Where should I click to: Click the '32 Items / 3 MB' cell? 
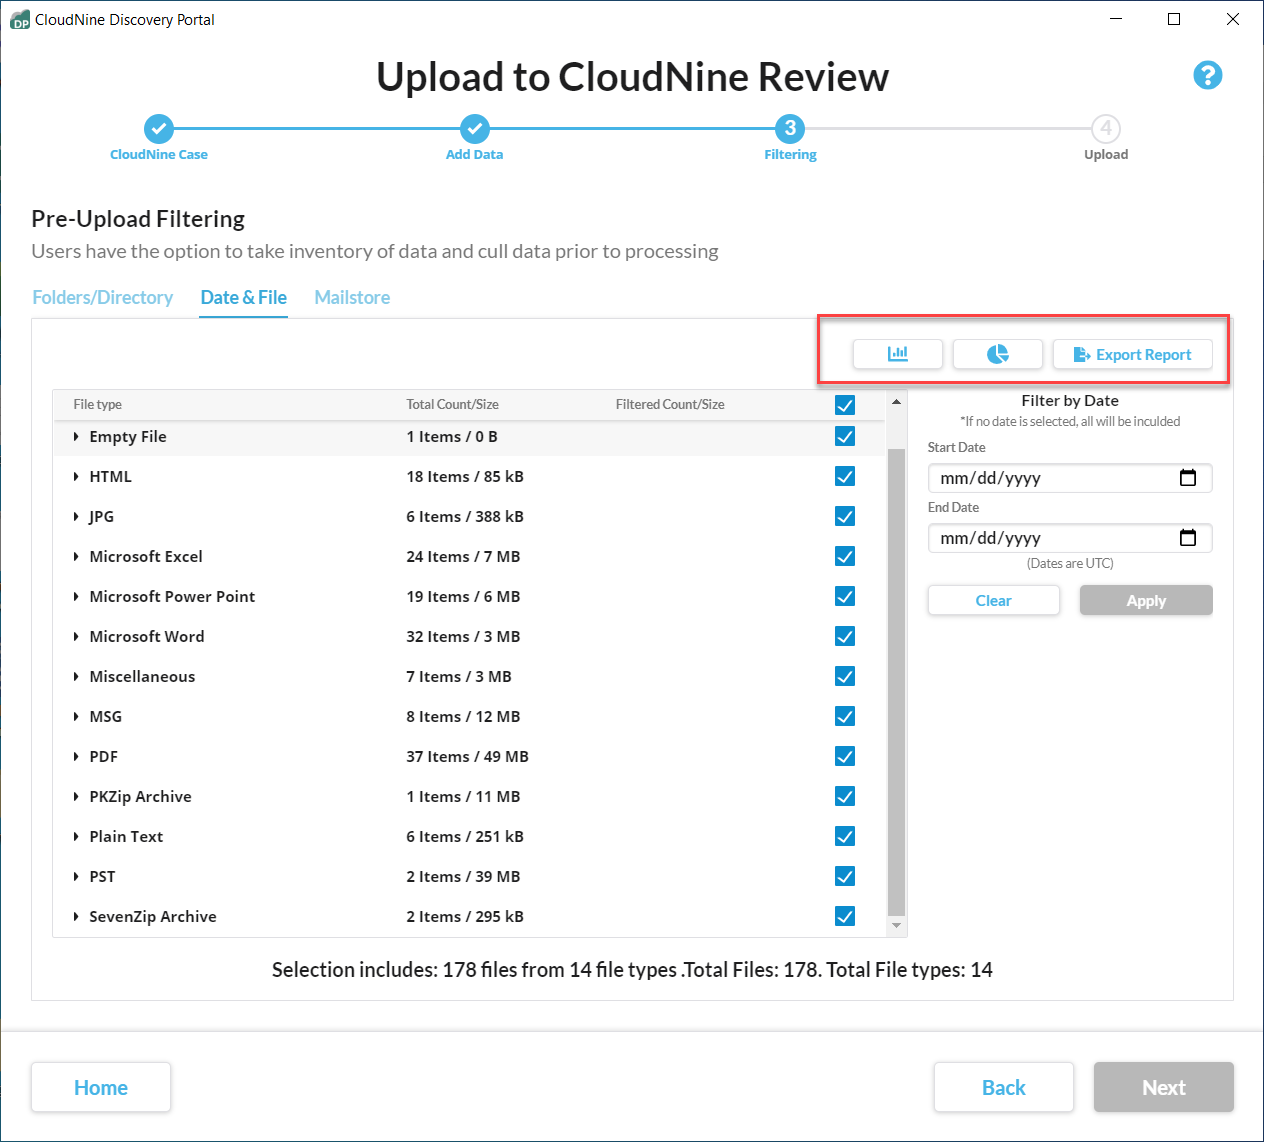click(463, 636)
